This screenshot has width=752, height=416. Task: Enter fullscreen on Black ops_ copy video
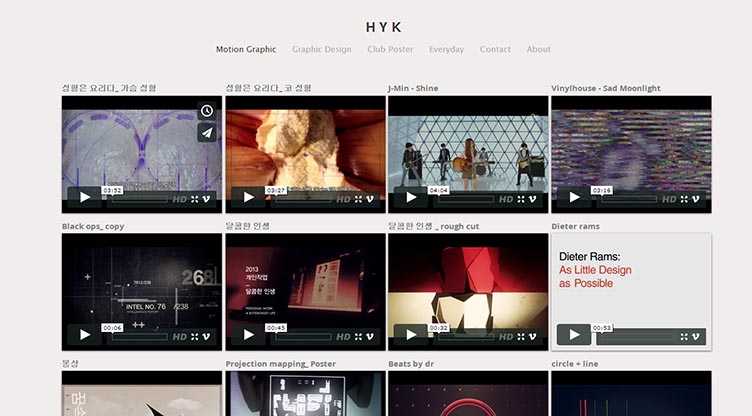(194, 337)
